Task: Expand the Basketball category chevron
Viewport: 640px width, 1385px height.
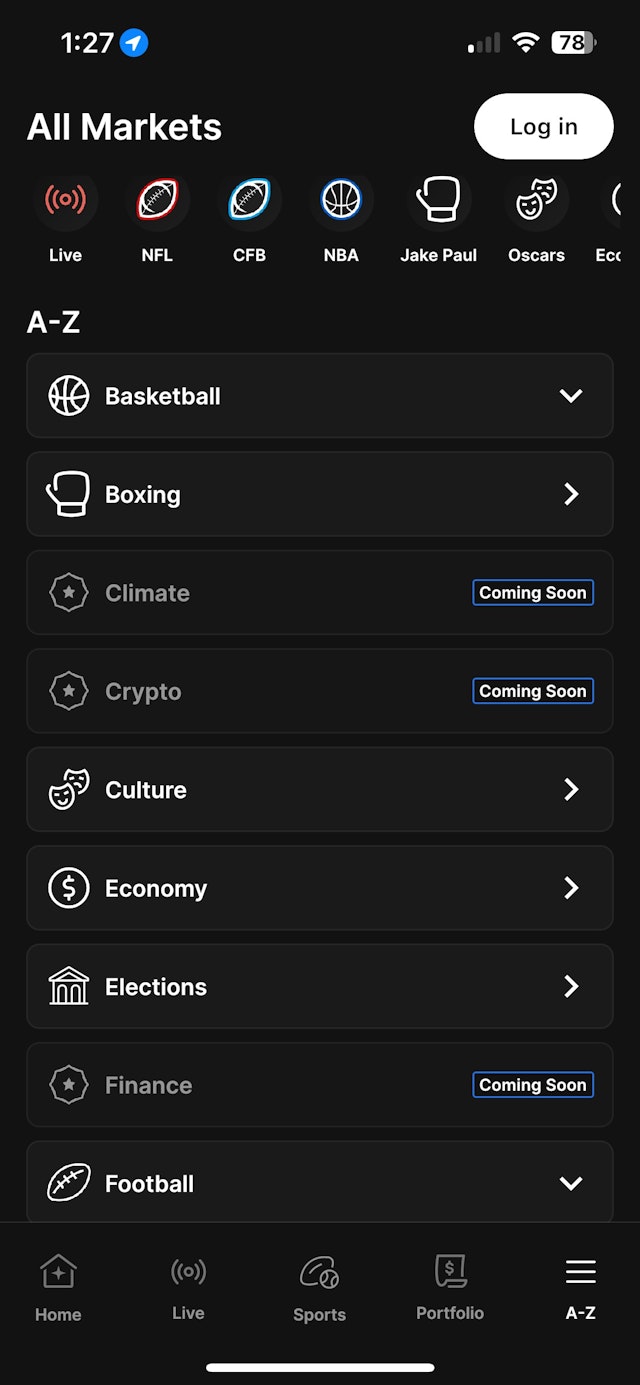Action: (571, 396)
